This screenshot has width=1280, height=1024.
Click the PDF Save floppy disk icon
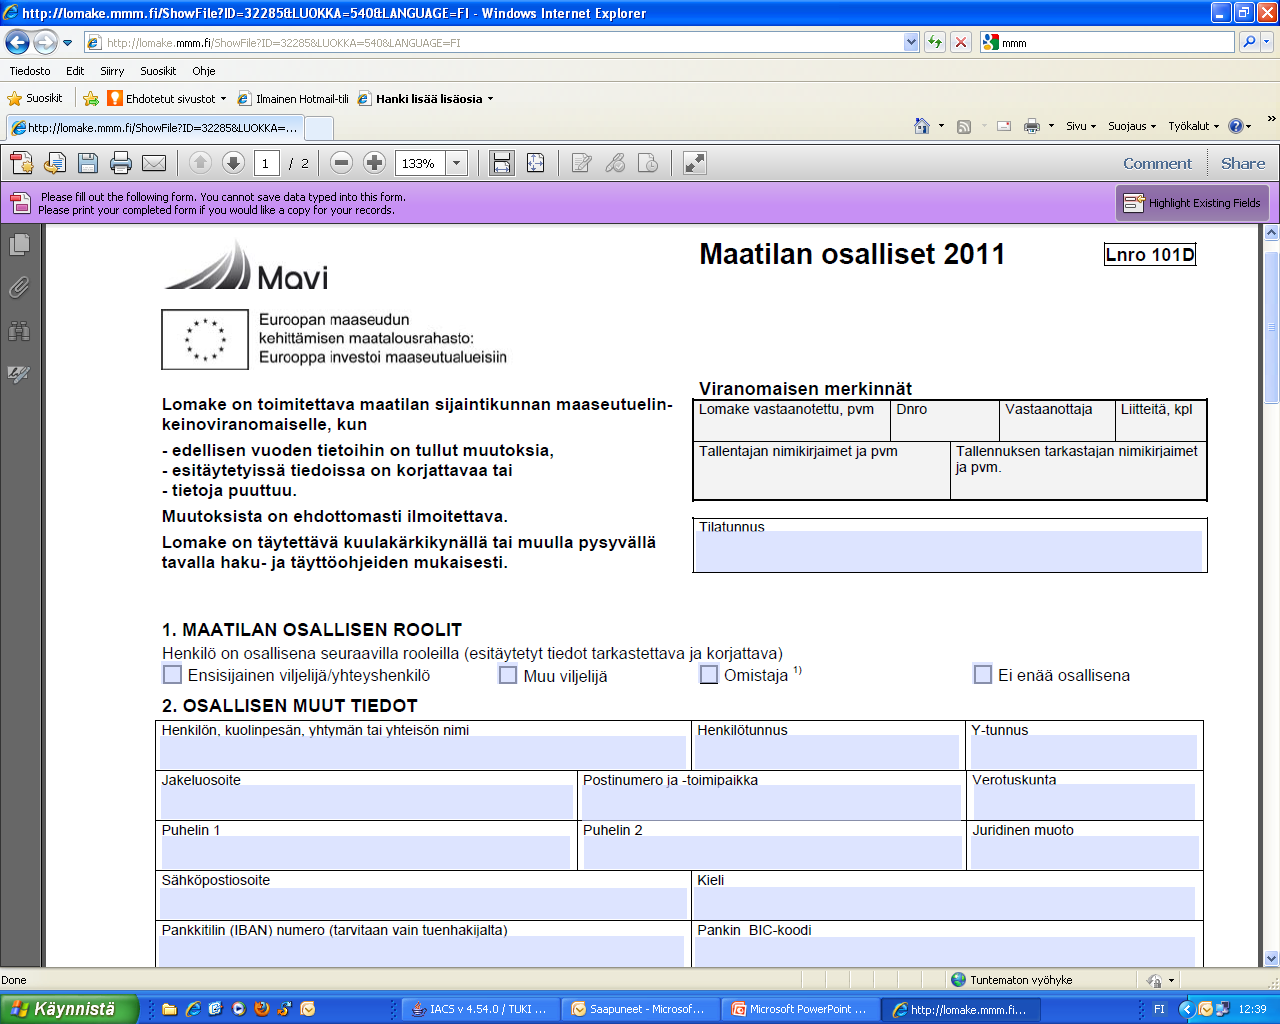click(88, 163)
